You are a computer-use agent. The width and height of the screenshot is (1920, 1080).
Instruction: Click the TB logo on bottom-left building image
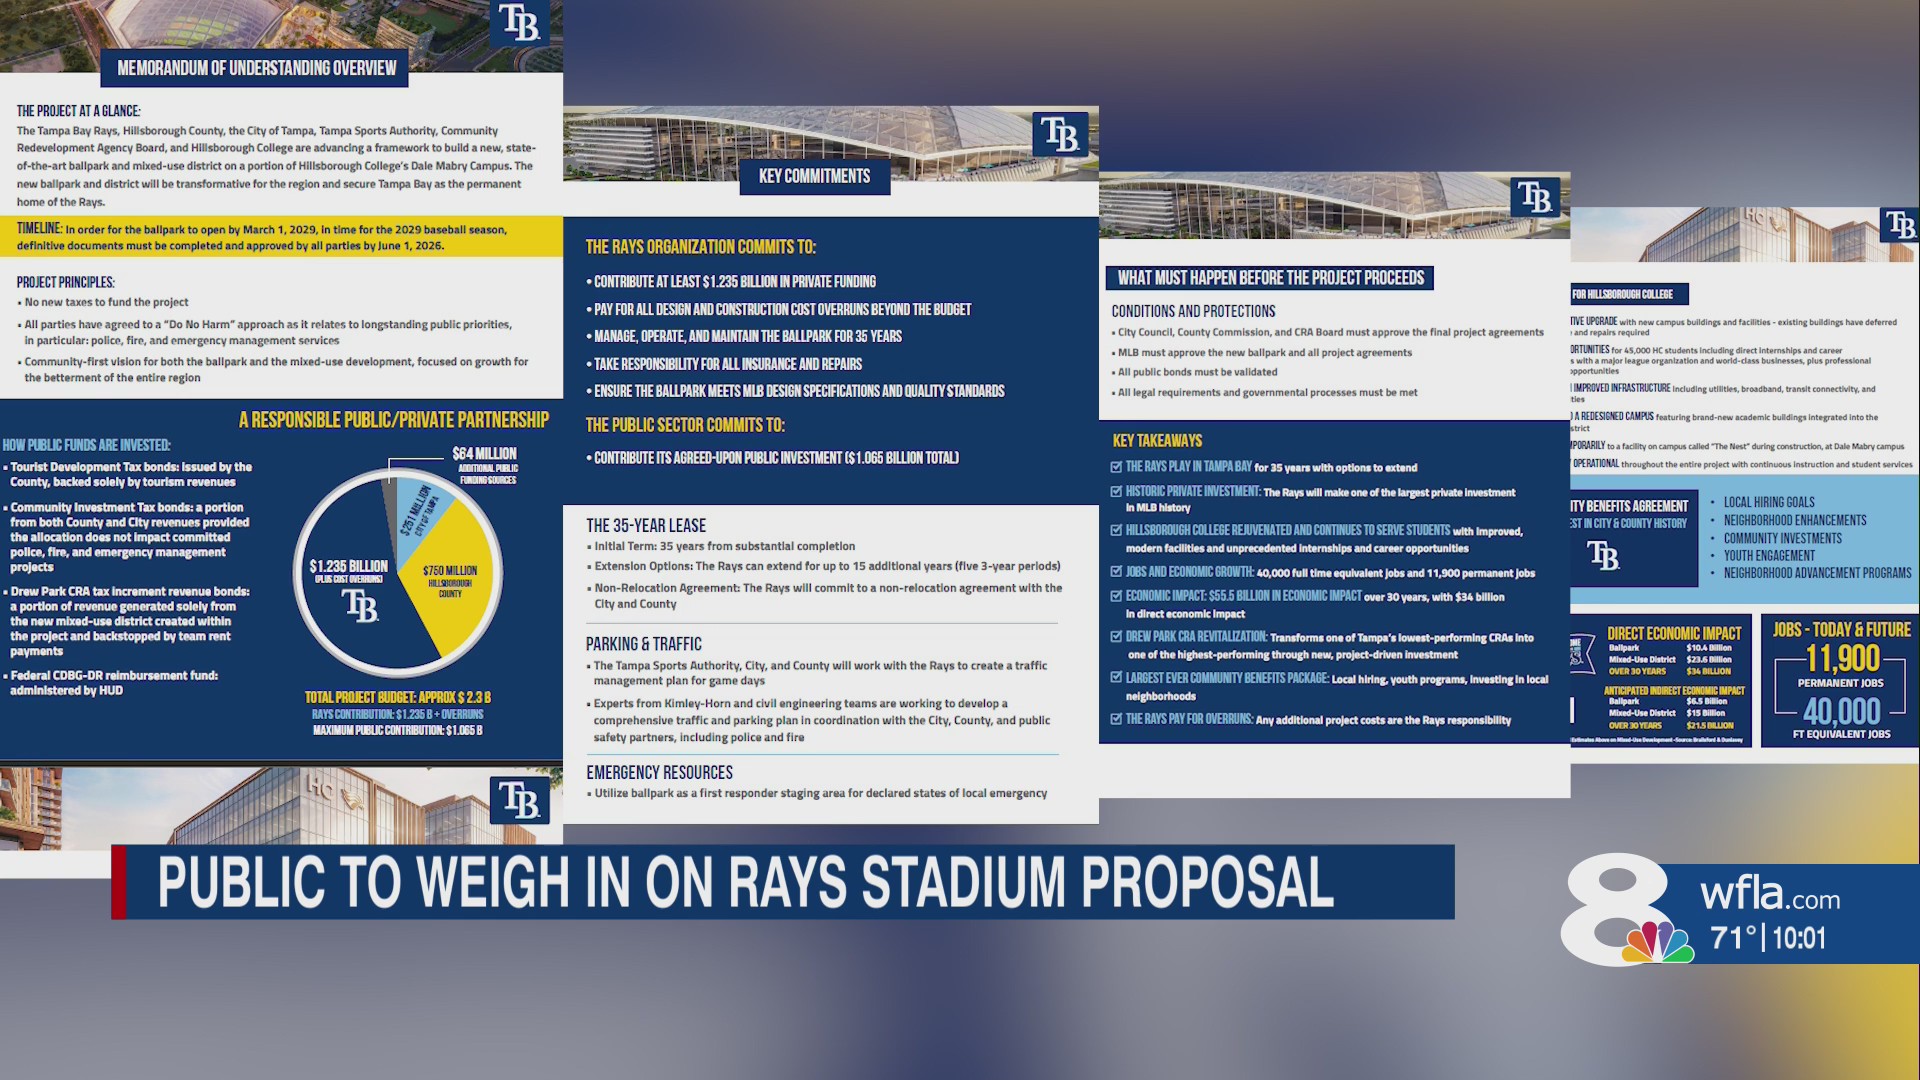pyautogui.click(x=518, y=801)
